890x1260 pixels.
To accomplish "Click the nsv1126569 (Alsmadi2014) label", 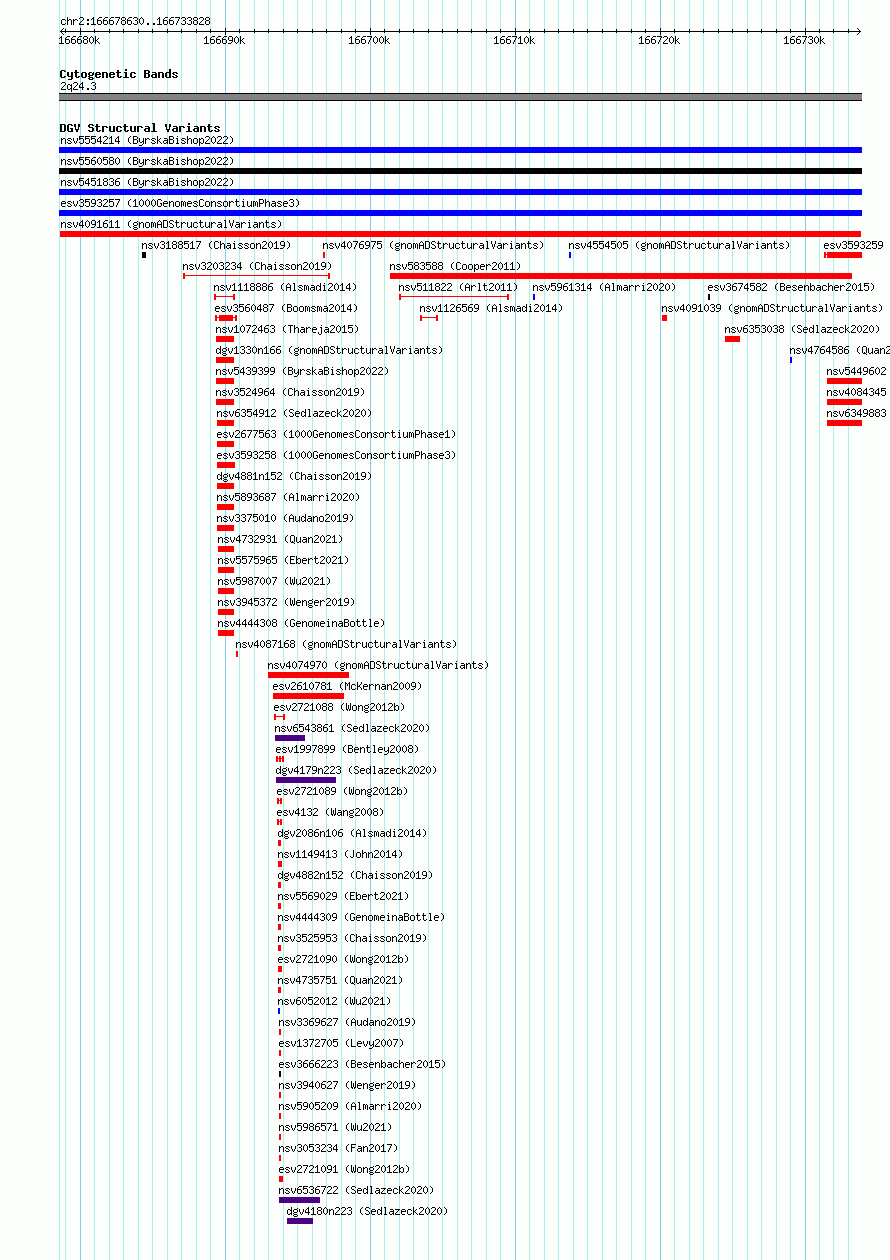I will click(491, 308).
